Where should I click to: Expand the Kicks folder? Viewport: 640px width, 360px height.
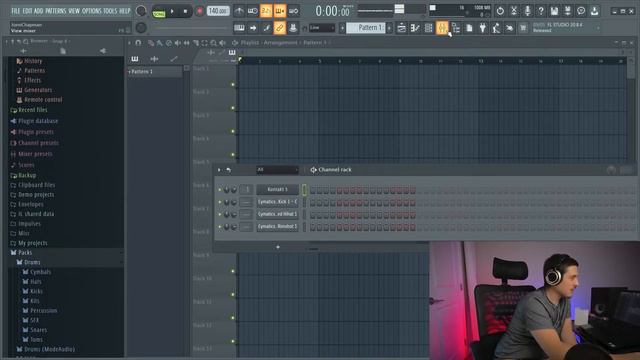click(36, 291)
